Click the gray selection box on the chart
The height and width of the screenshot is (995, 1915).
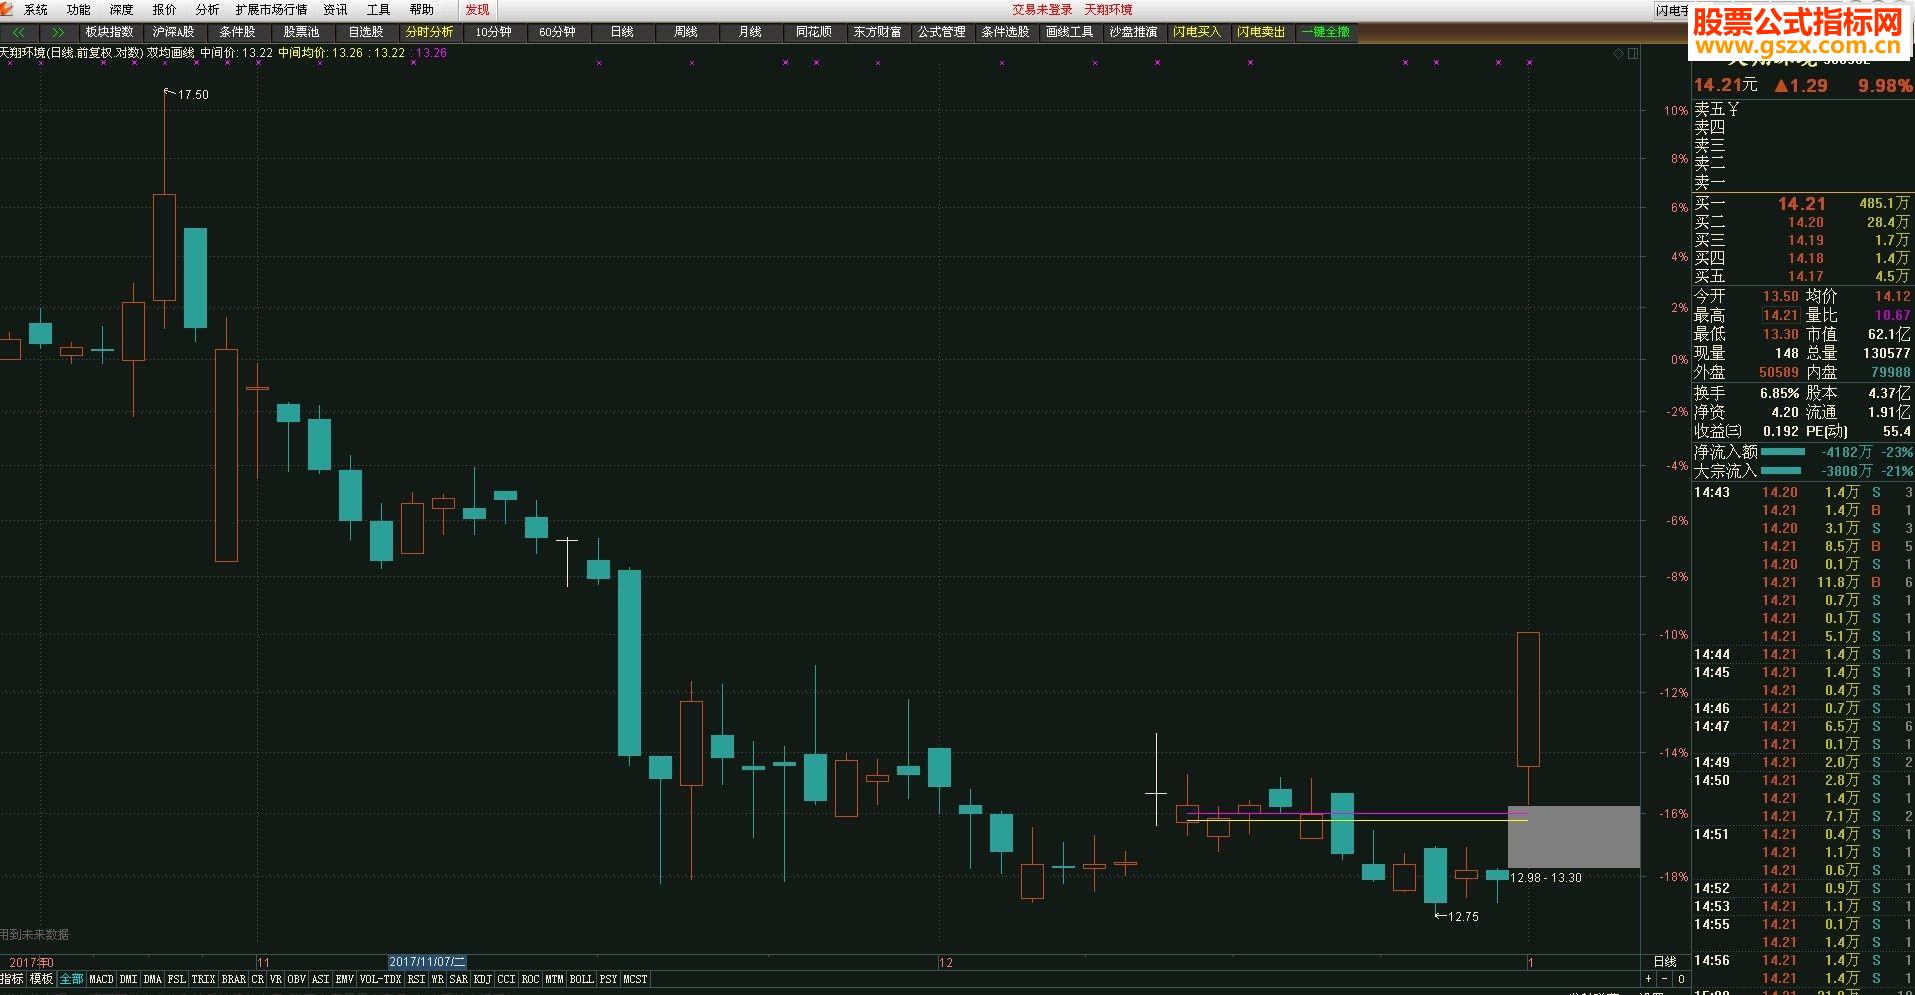(x=1574, y=837)
